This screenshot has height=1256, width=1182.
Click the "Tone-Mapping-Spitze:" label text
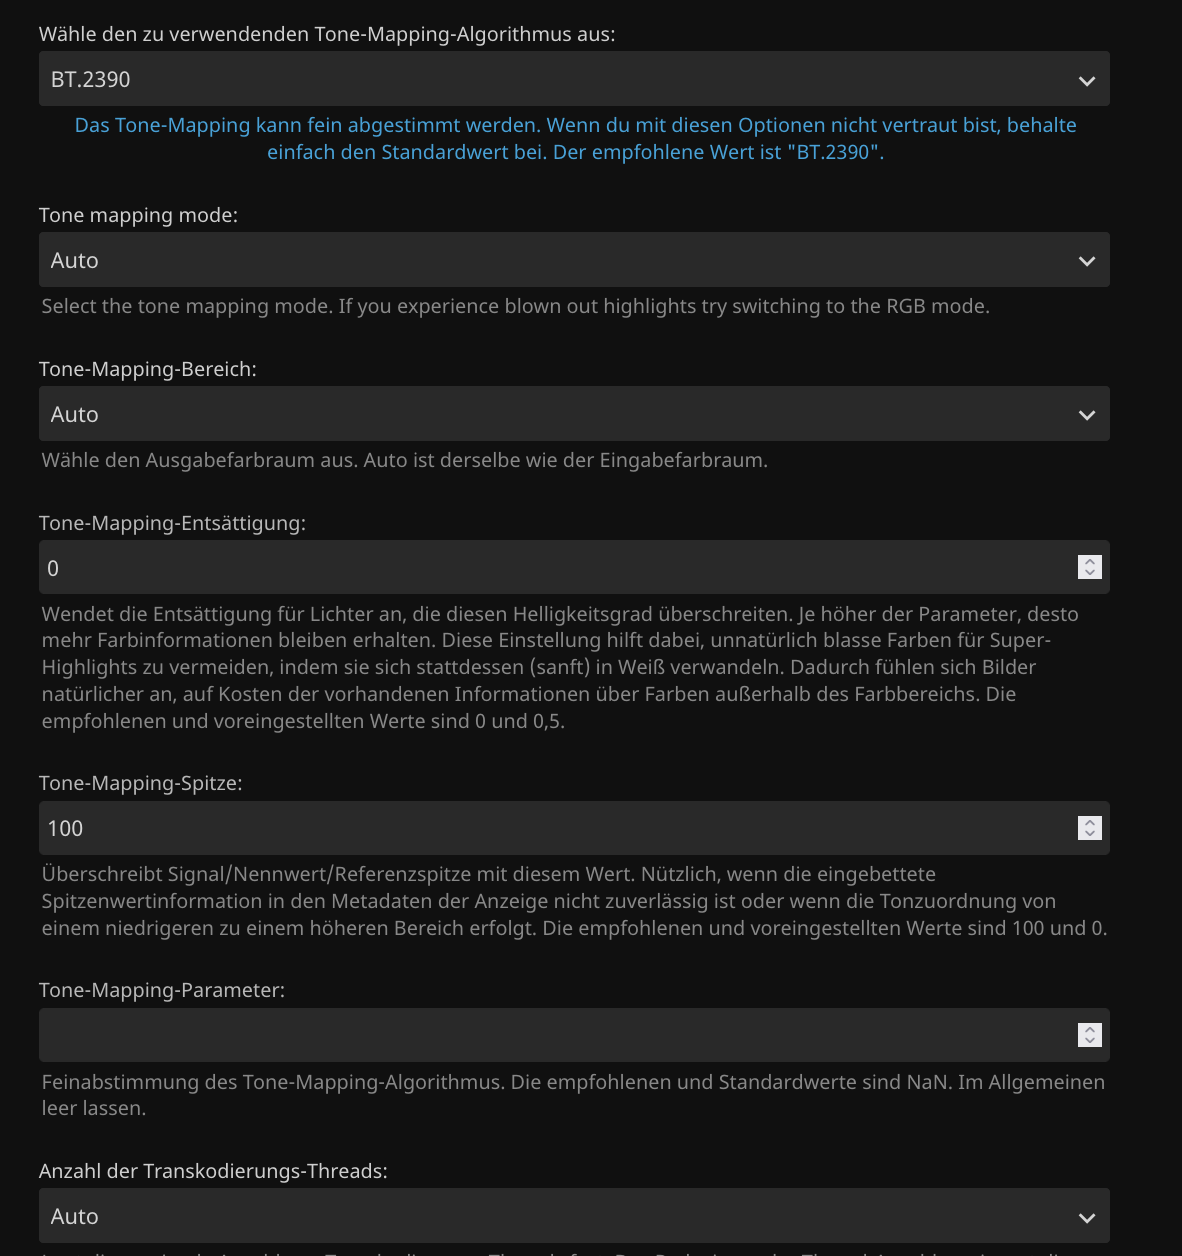pos(140,783)
